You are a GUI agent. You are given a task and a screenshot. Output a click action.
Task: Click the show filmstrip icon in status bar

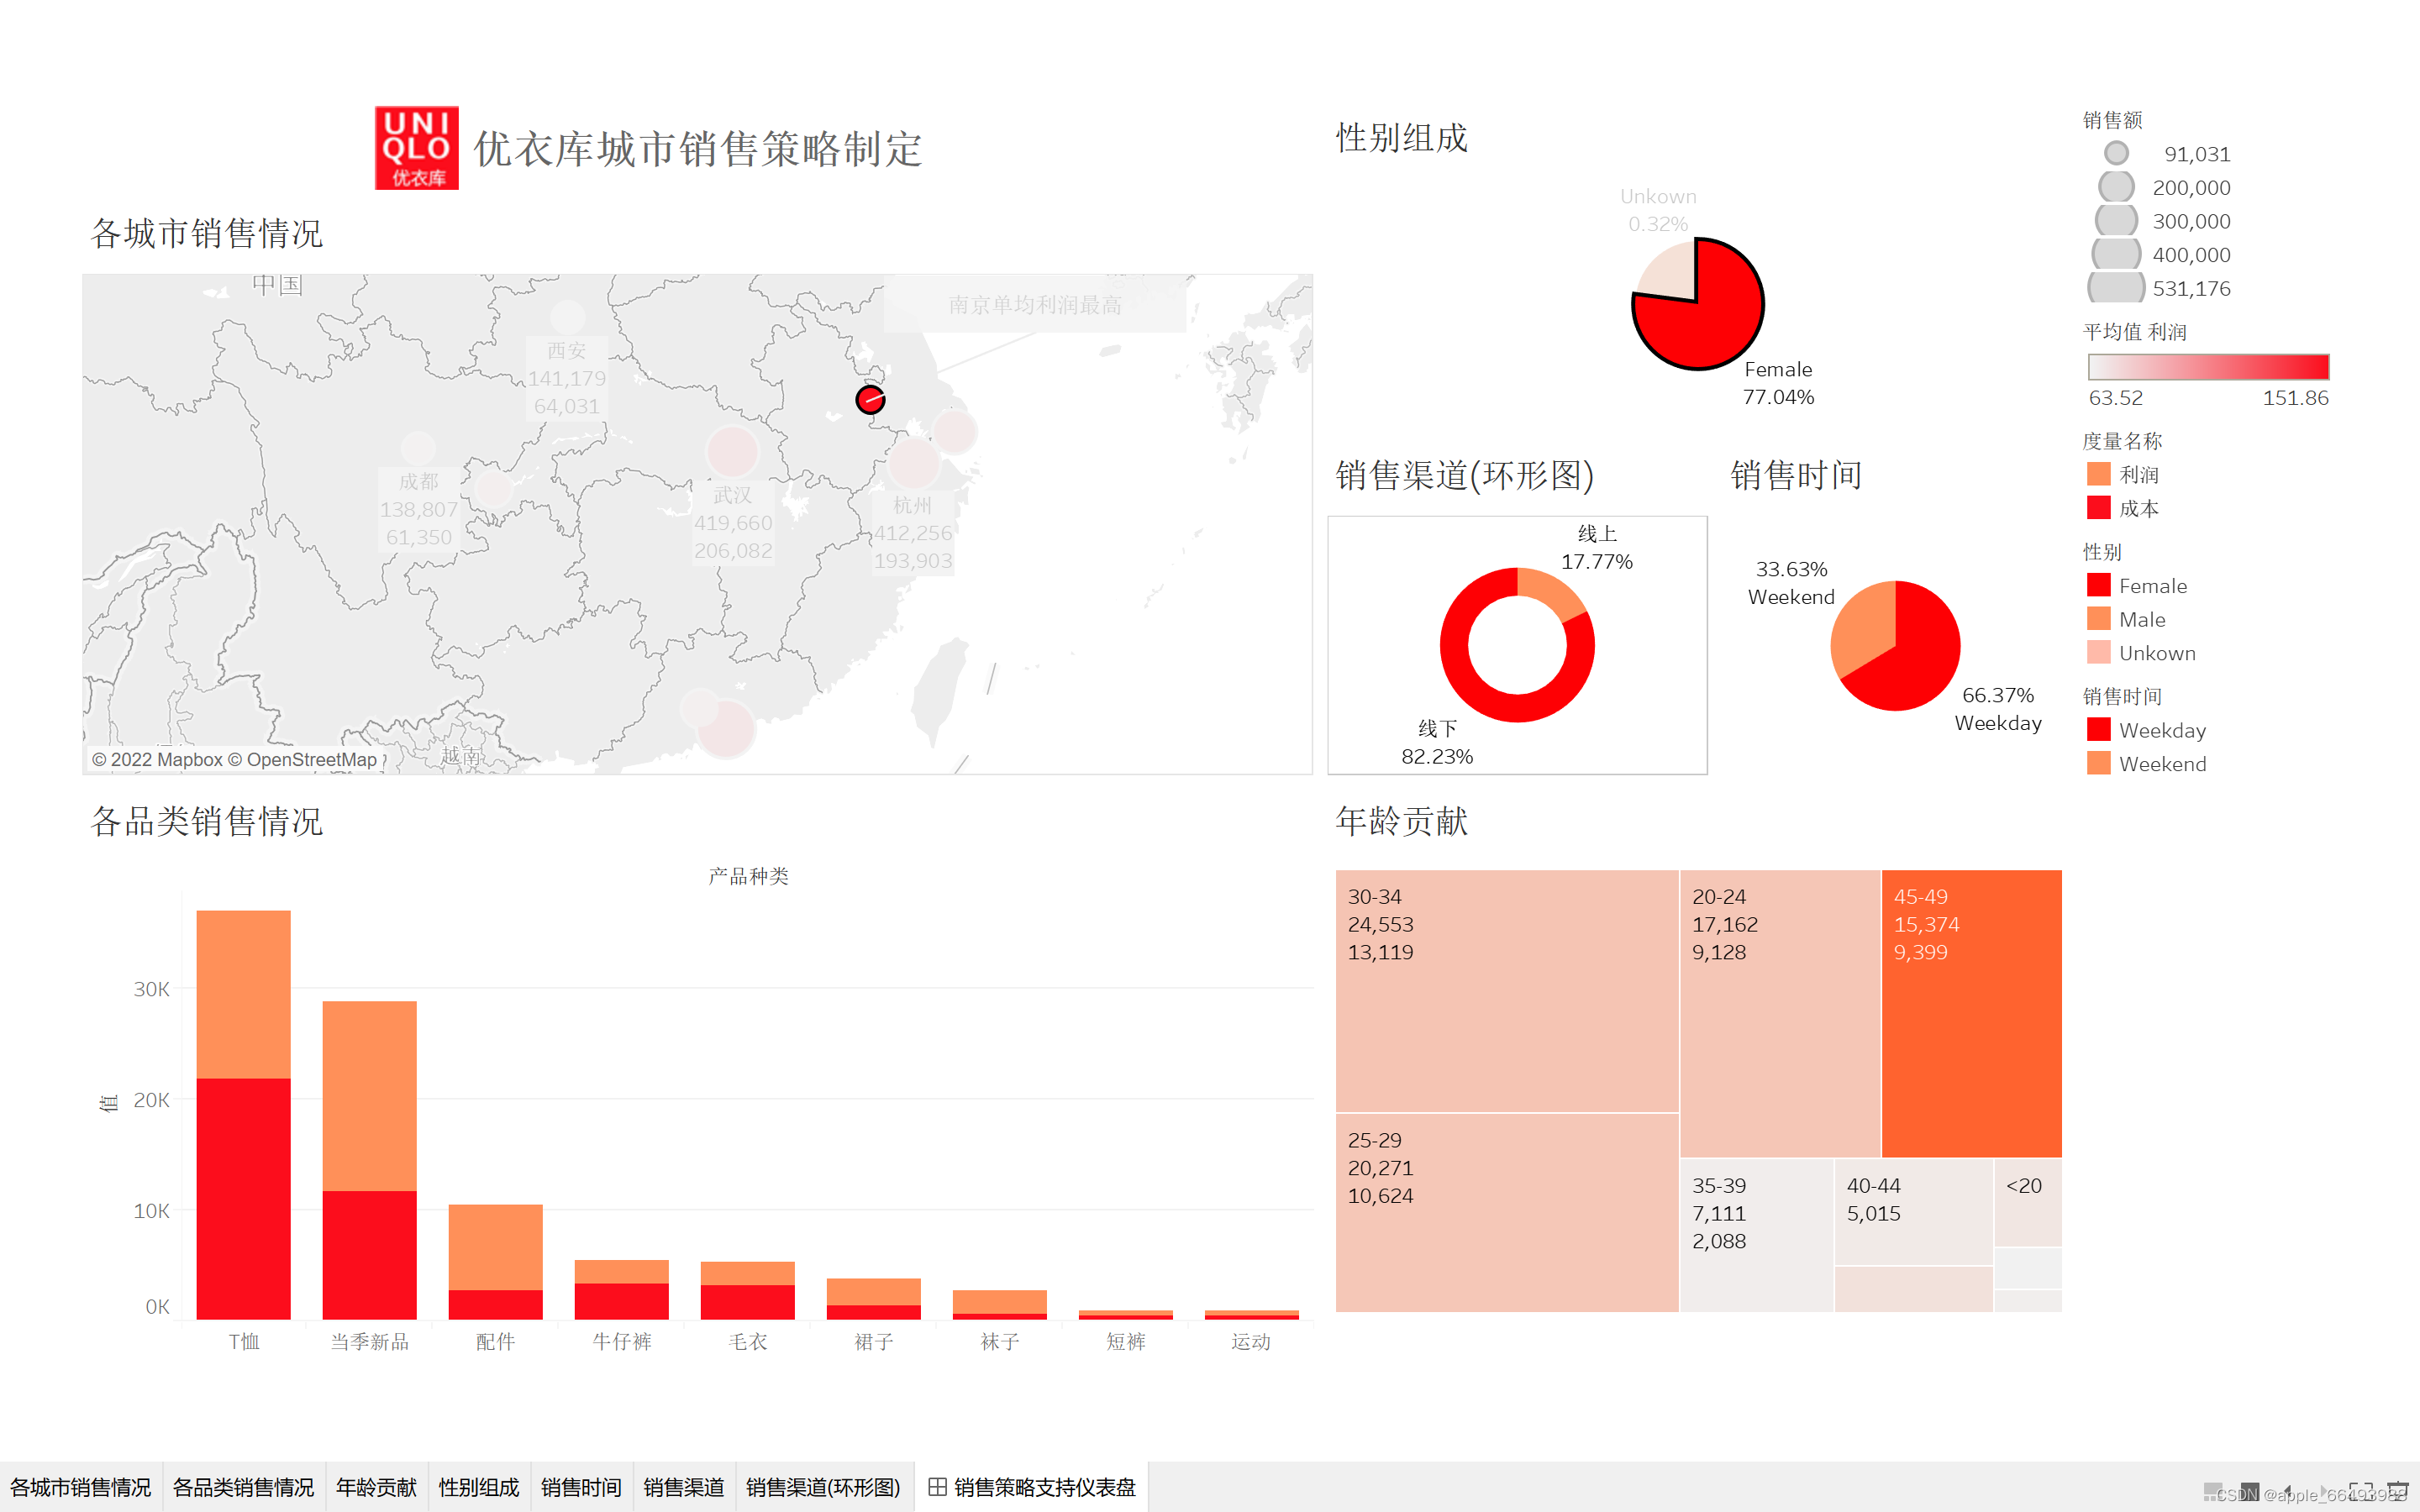click(x=2213, y=1491)
